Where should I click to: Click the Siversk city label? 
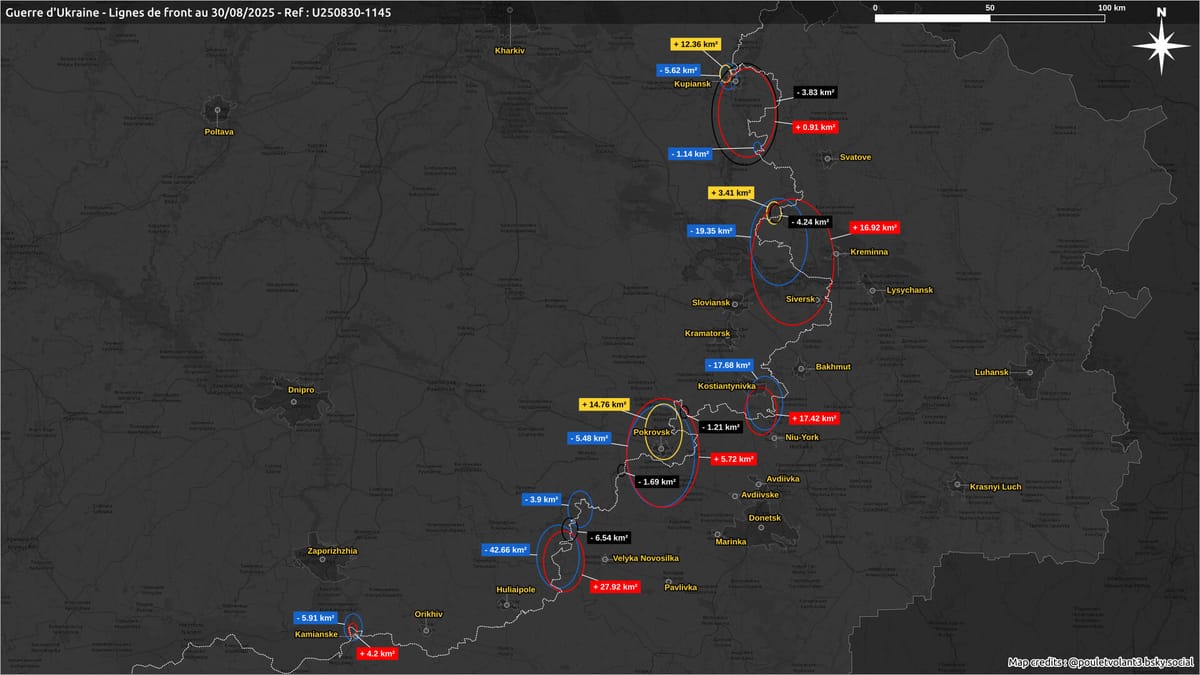click(802, 299)
